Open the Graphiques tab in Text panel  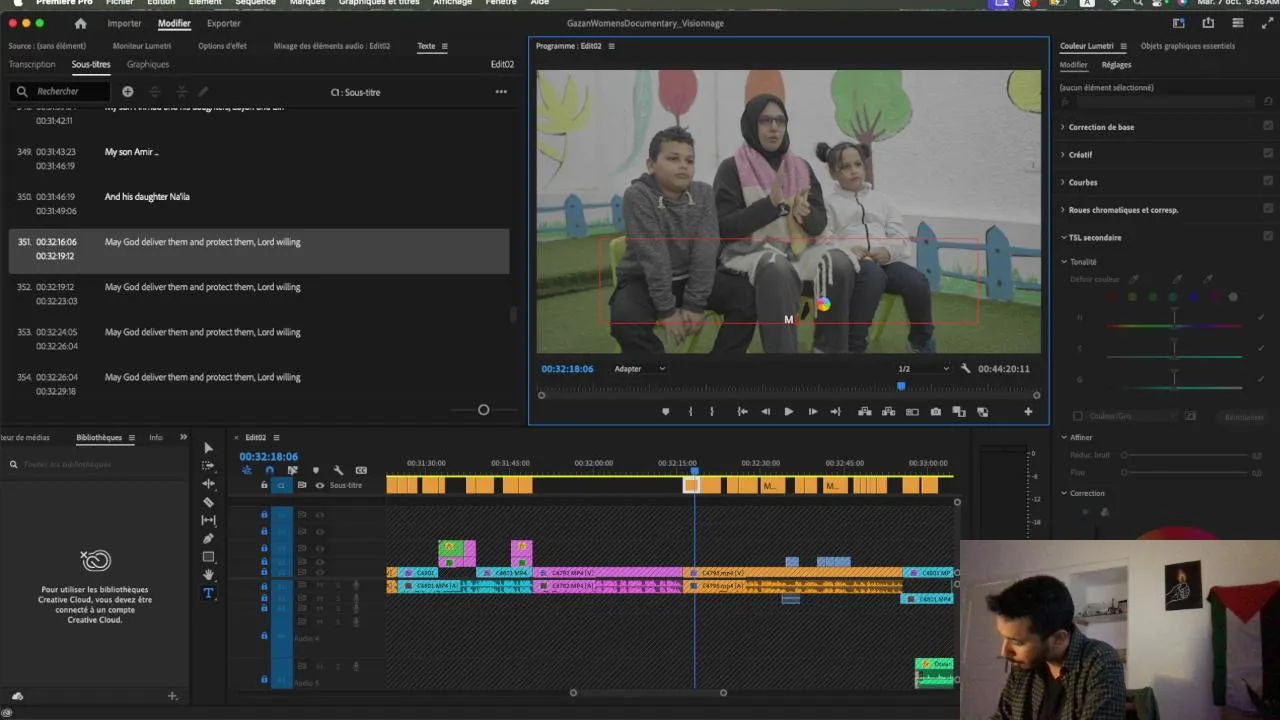point(148,64)
